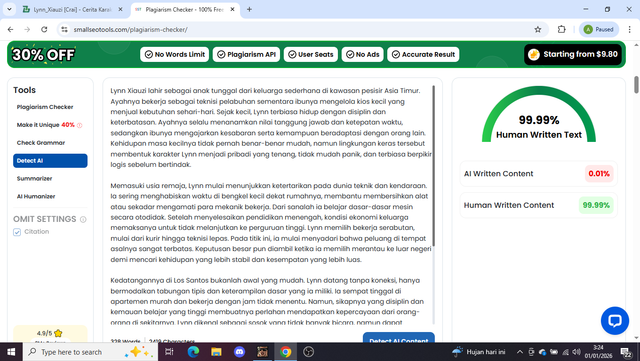Click the No Ads badge
This screenshot has height=361, width=640.
point(362,54)
